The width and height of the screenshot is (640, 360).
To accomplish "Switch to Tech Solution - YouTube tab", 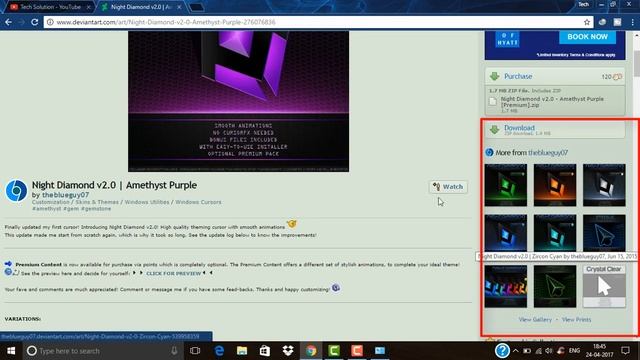I will point(50,7).
